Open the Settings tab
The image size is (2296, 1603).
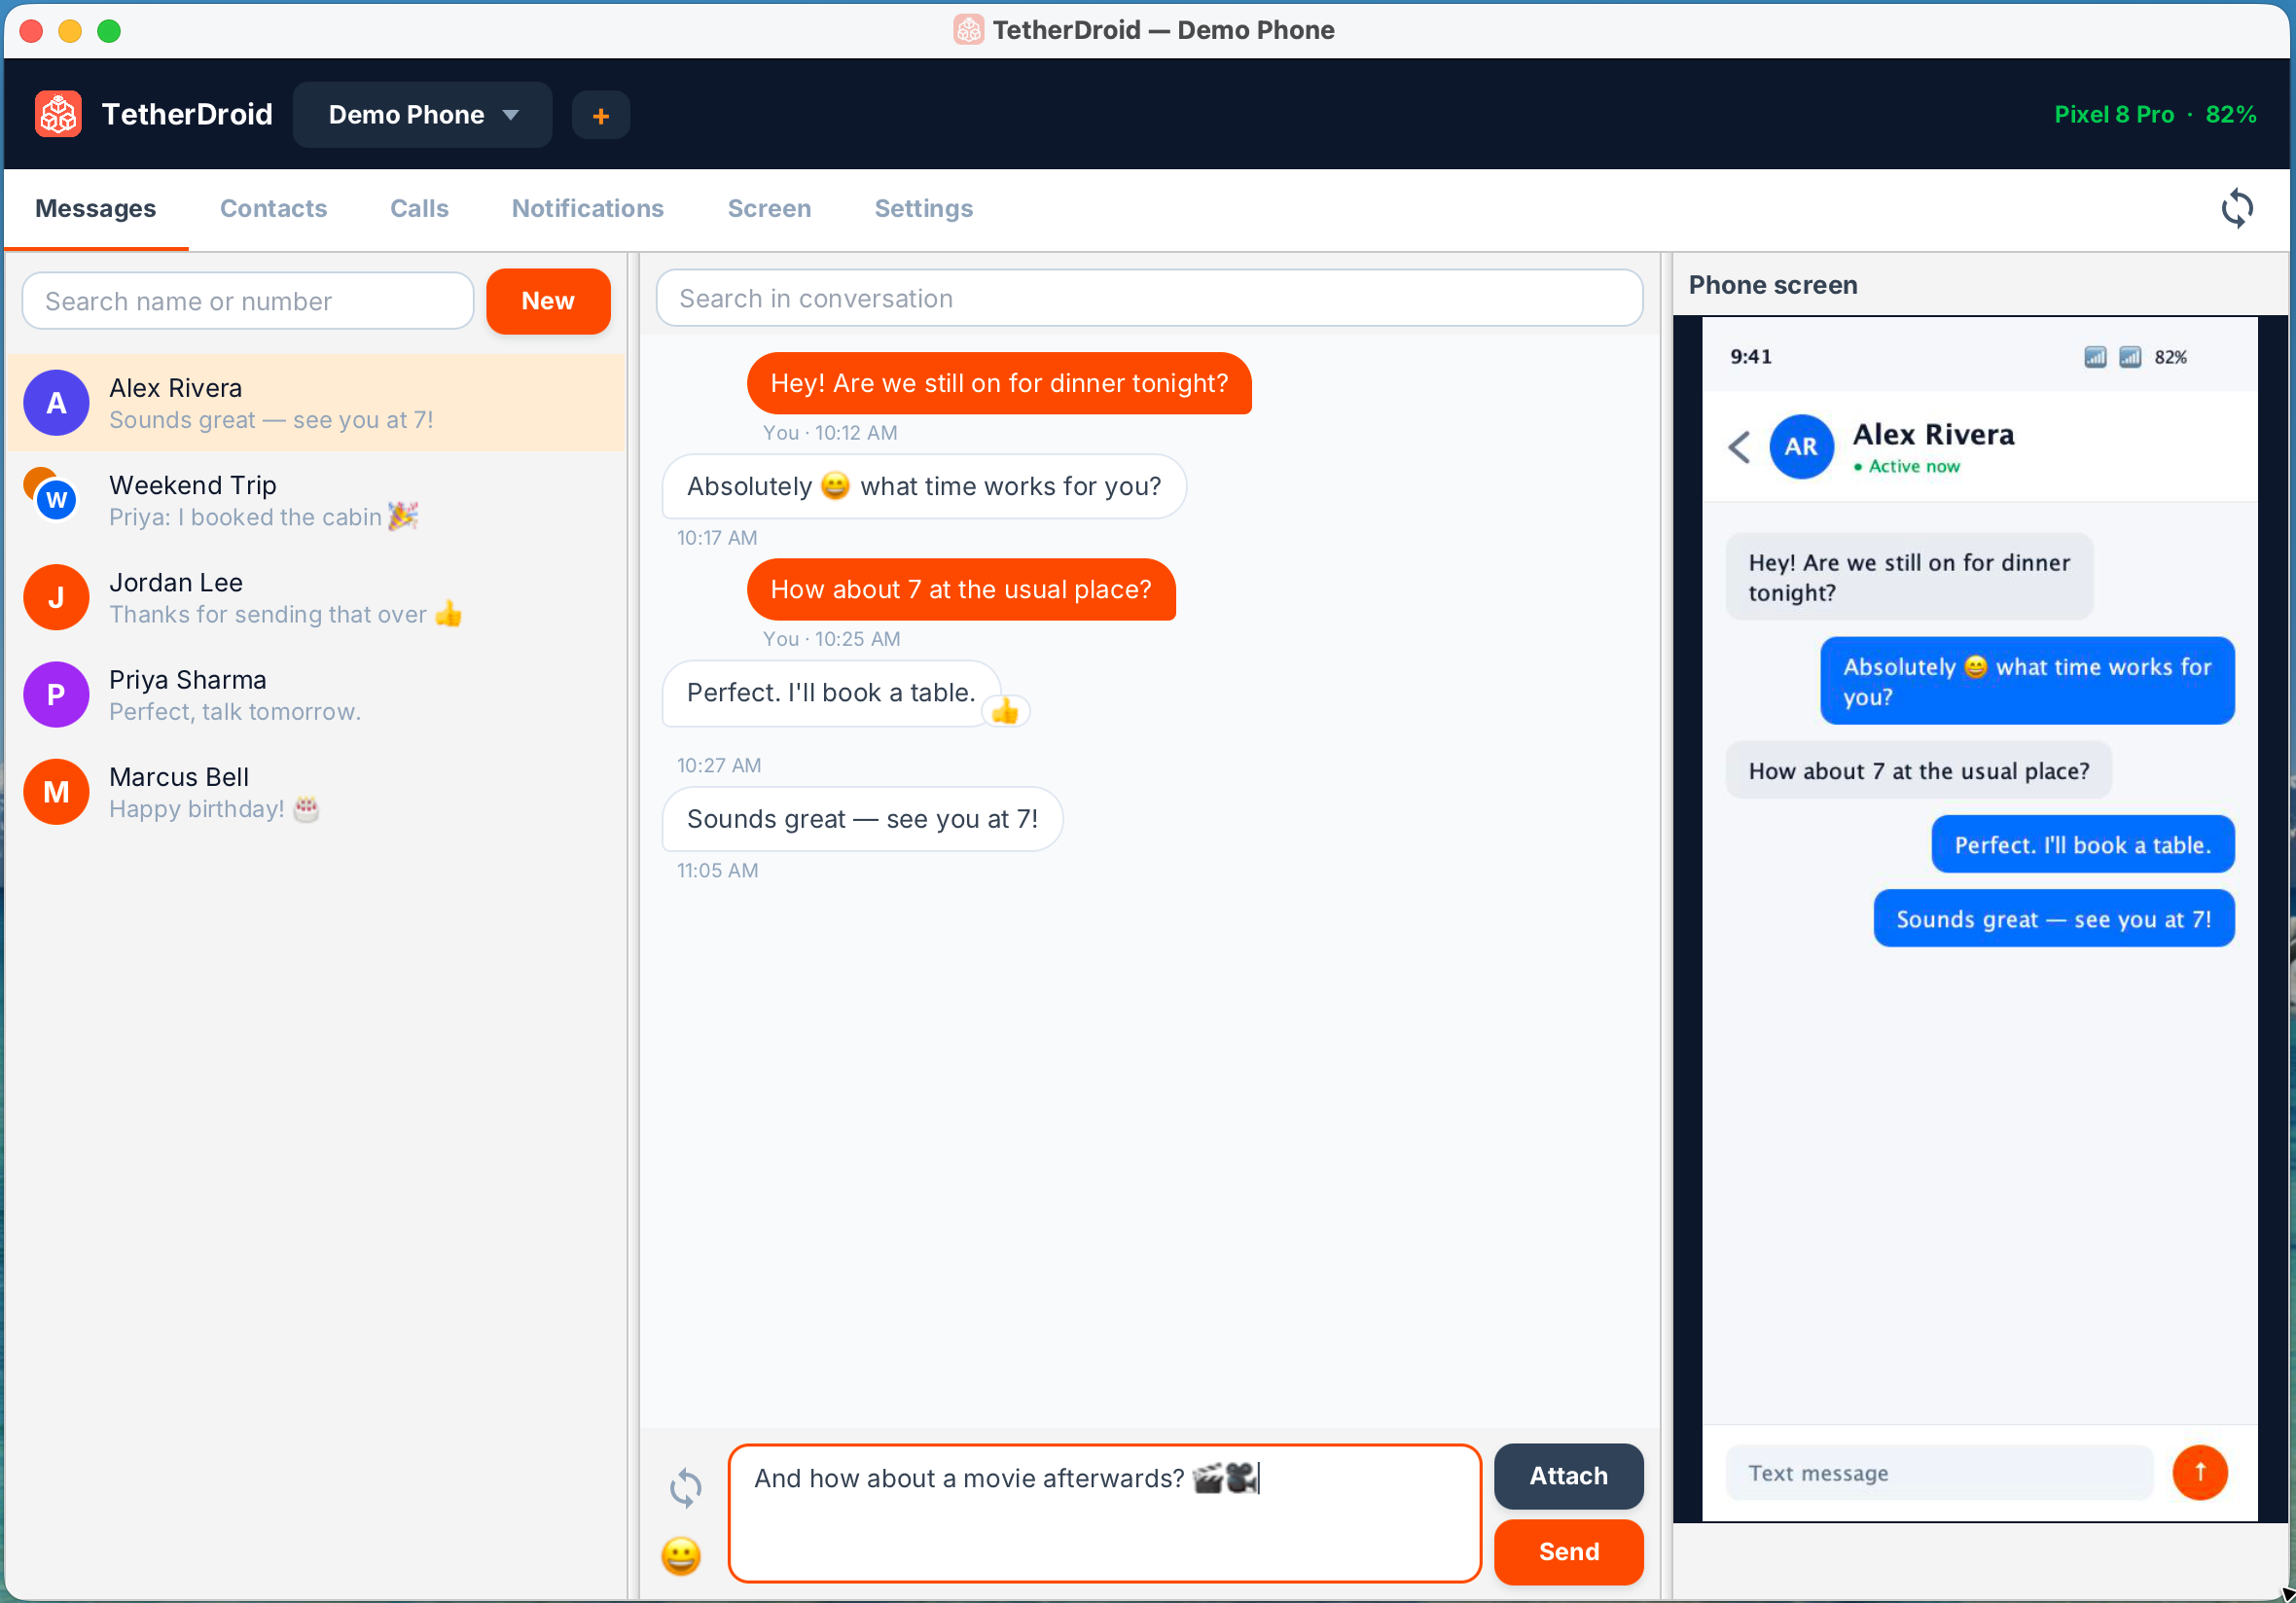tap(923, 209)
